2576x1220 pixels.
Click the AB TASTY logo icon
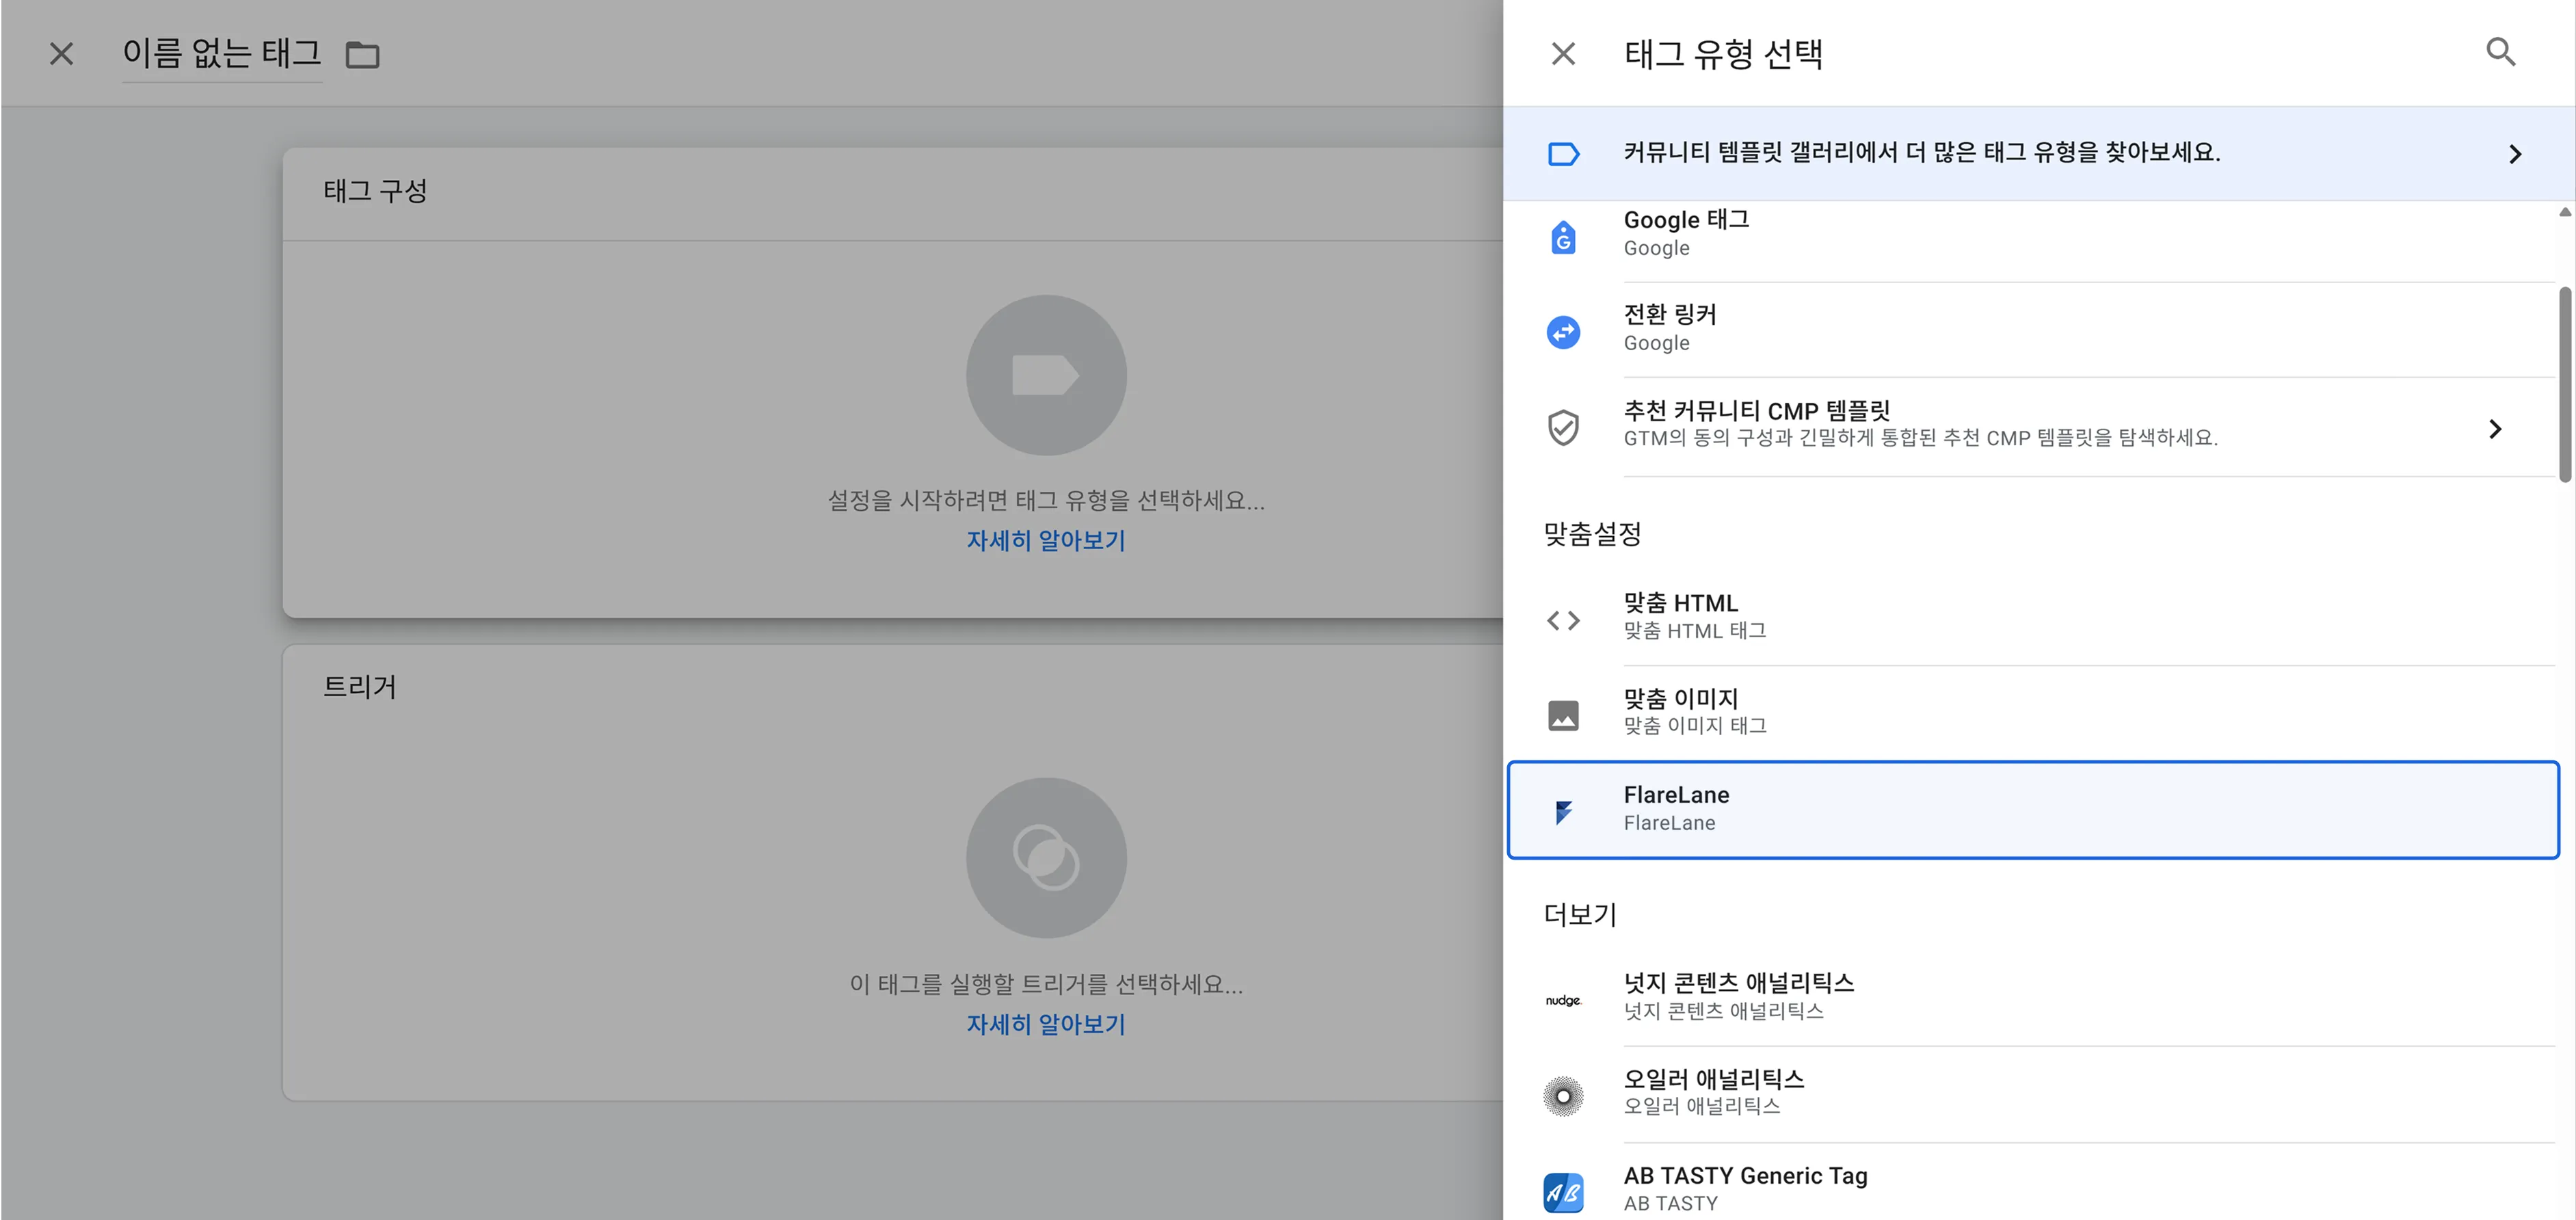[x=1563, y=1192]
